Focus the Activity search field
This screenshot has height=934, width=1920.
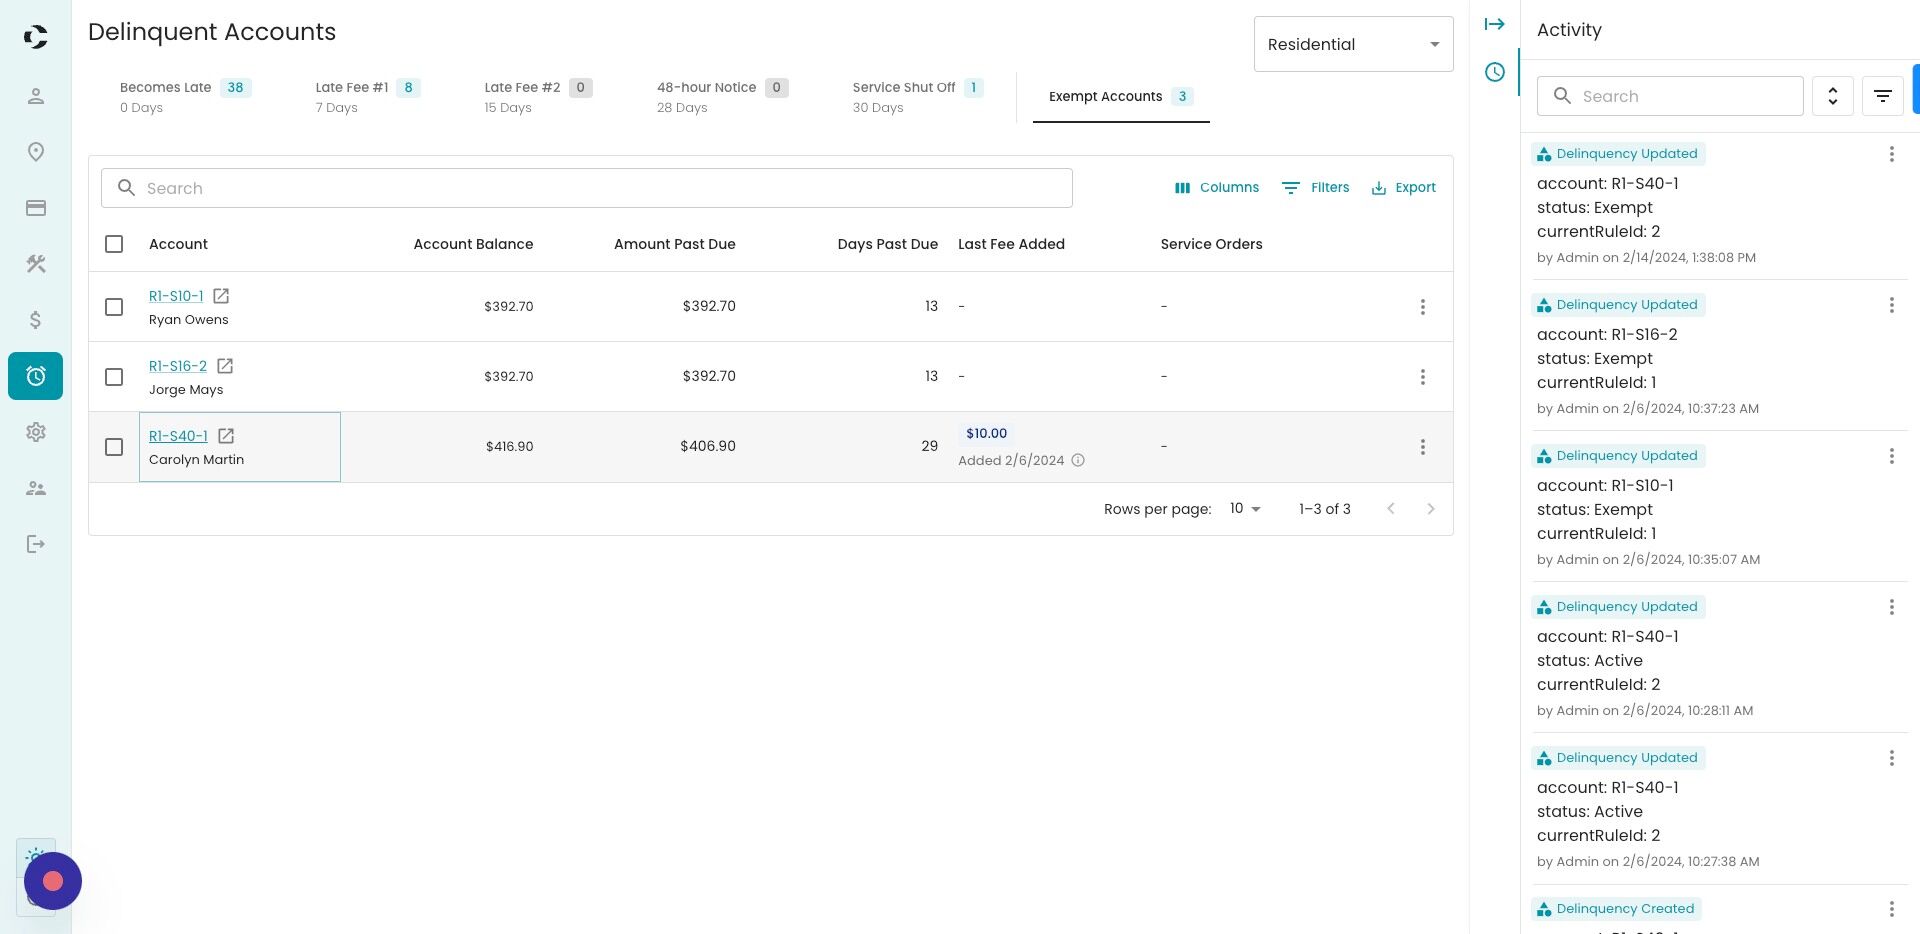[x=1670, y=96]
